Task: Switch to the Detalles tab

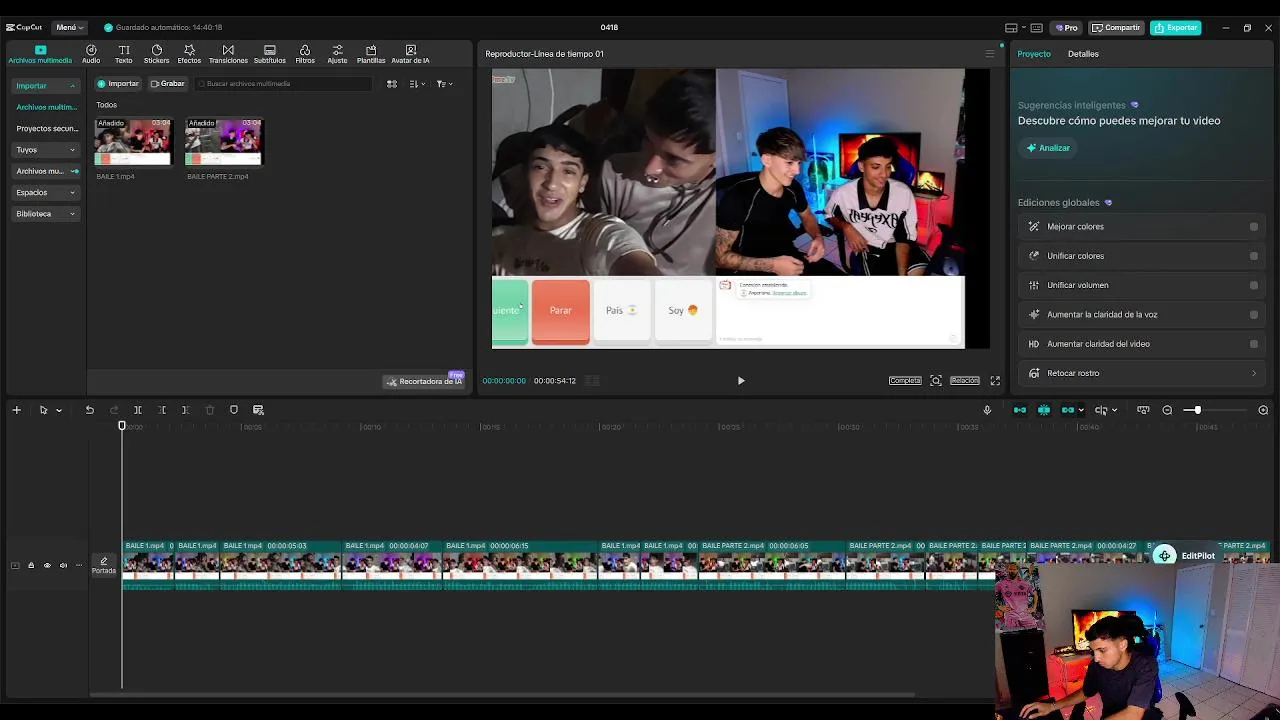Action: click(1083, 54)
